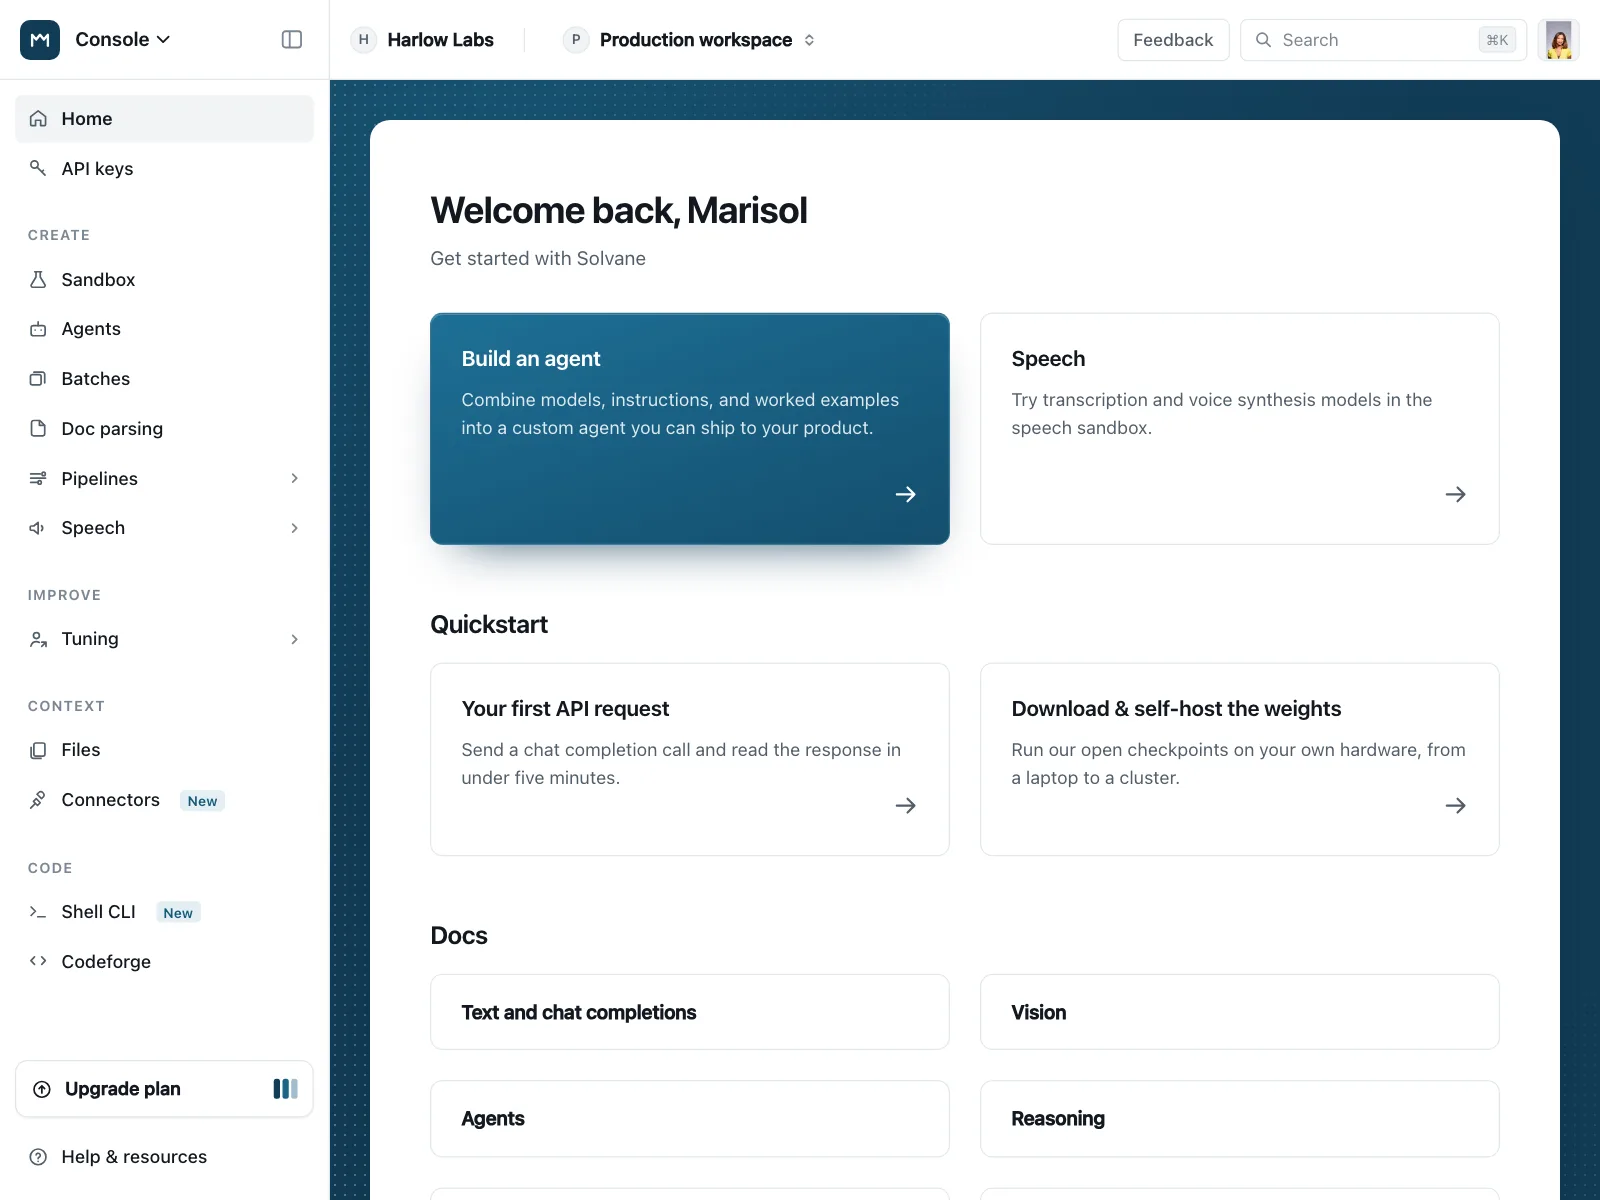Click the Help & resources question icon
This screenshot has width=1600, height=1200.
tap(38, 1157)
